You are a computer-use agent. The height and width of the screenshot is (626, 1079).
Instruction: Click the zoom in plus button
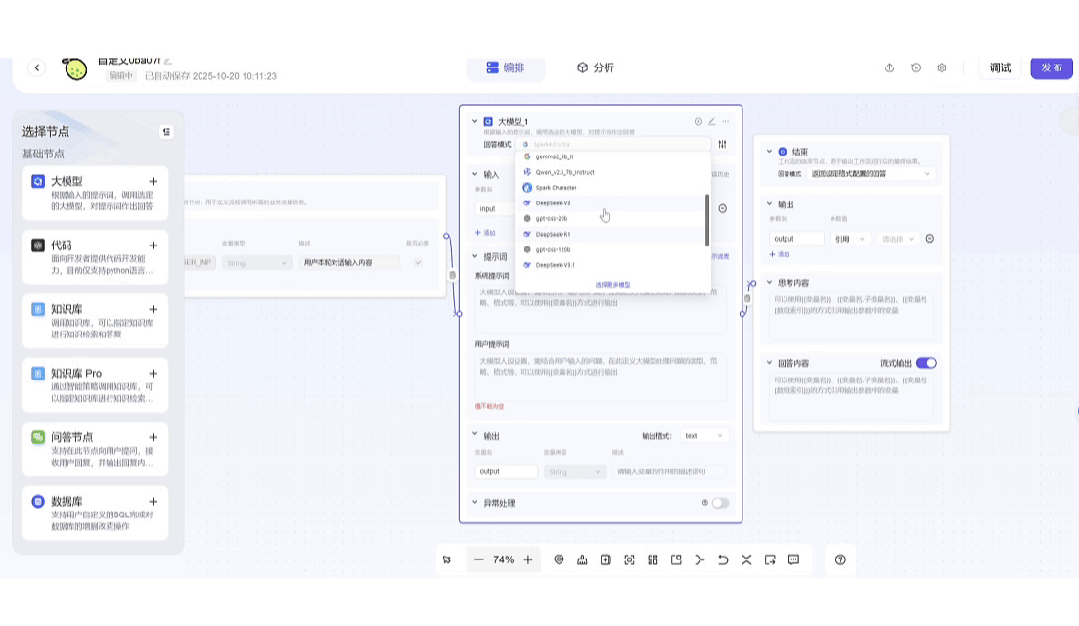[x=528, y=560]
